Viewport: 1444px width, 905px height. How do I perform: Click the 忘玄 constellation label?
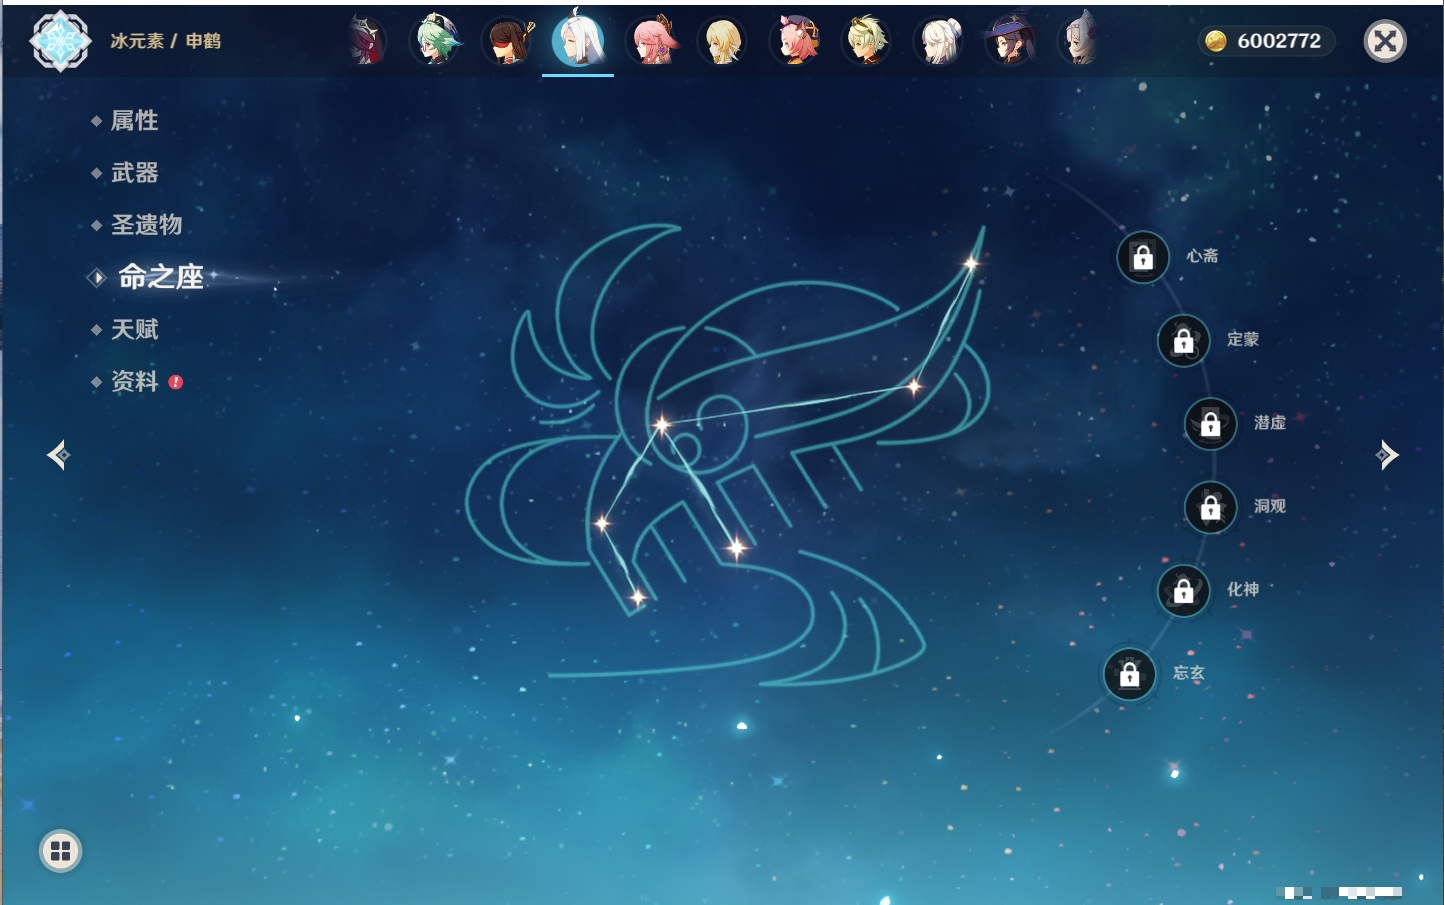(x=1189, y=673)
